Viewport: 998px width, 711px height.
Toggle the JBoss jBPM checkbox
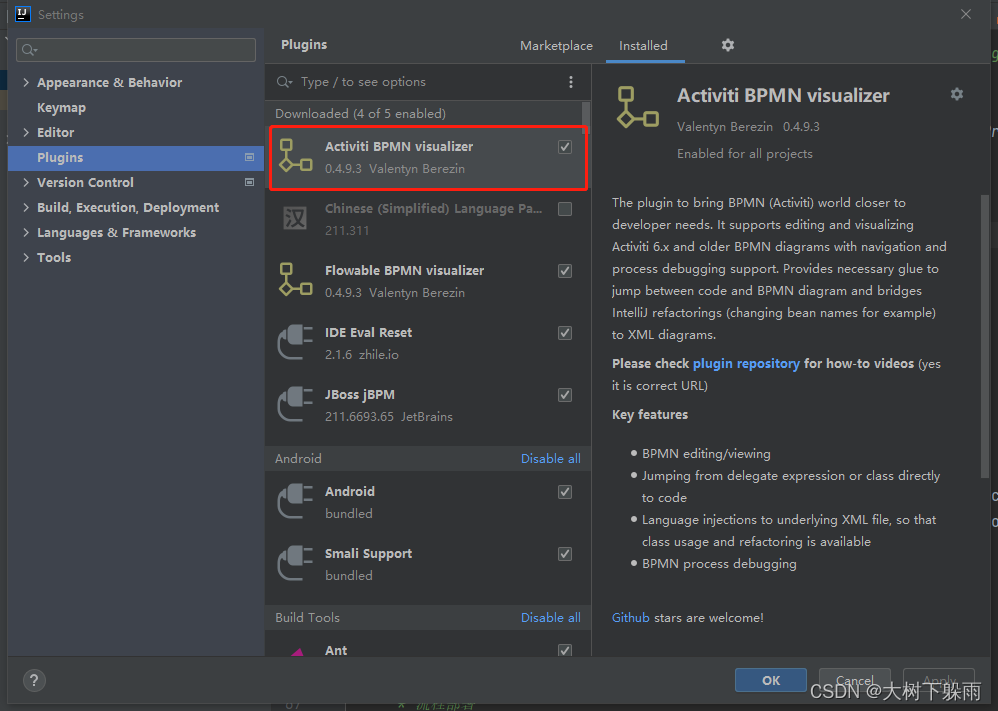point(565,395)
